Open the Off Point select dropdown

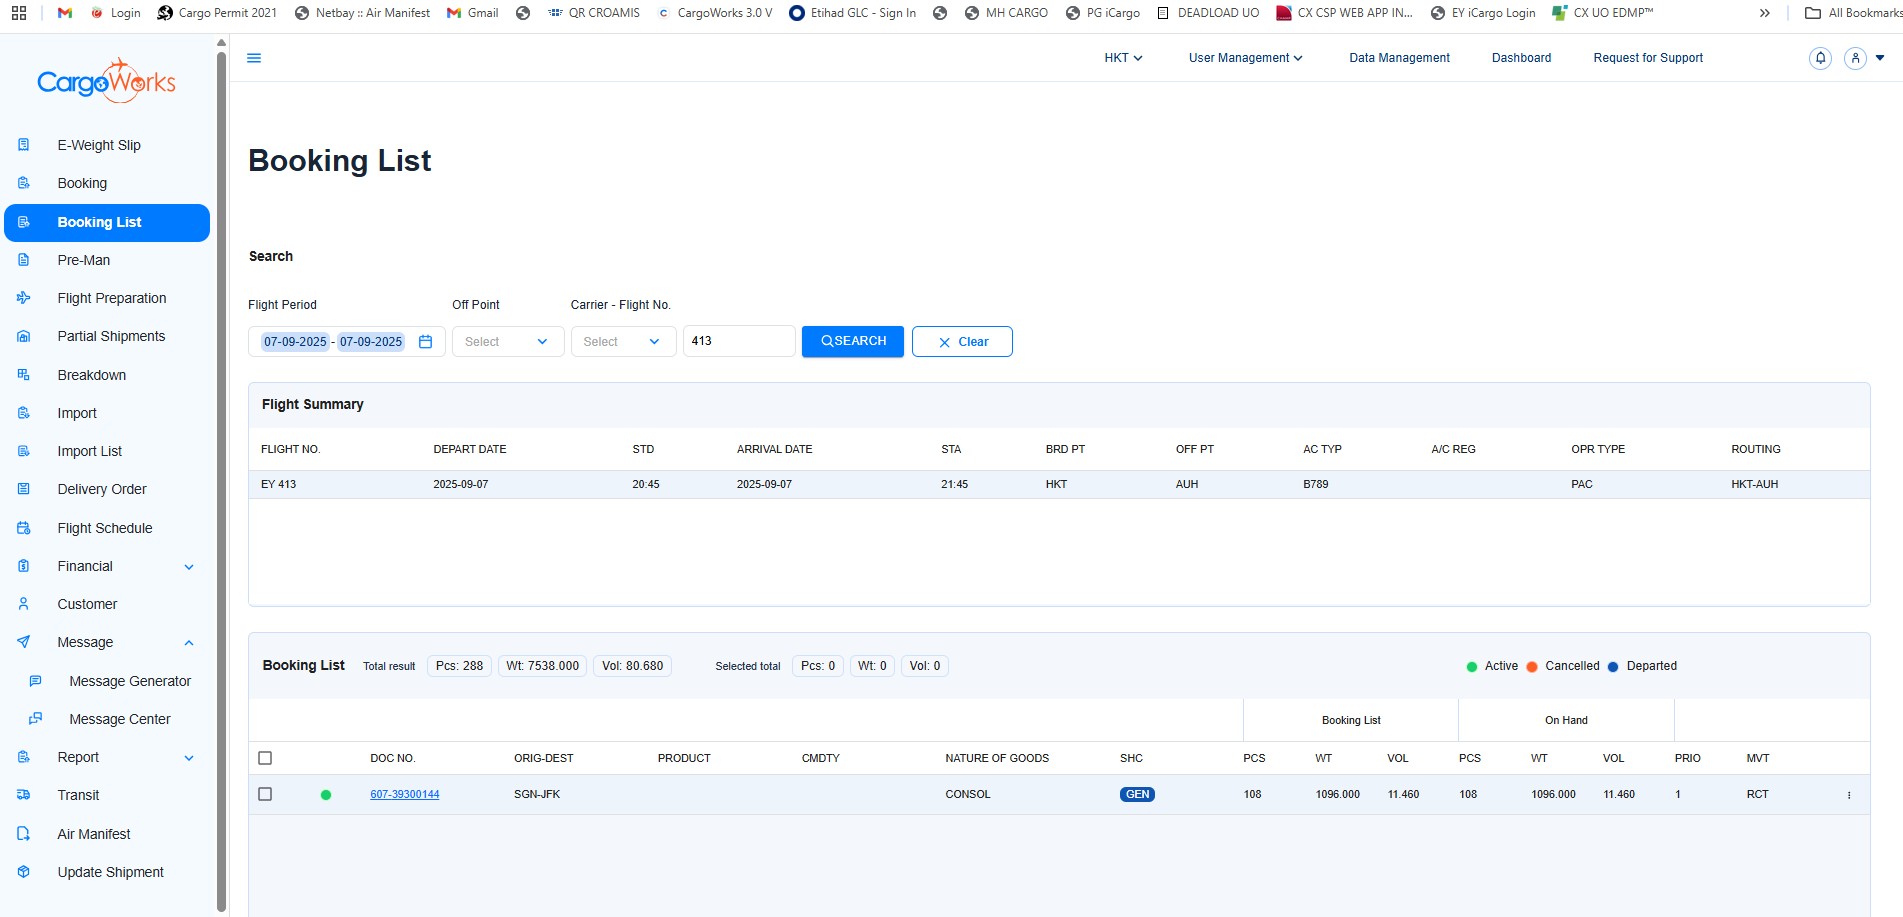pyautogui.click(x=507, y=342)
